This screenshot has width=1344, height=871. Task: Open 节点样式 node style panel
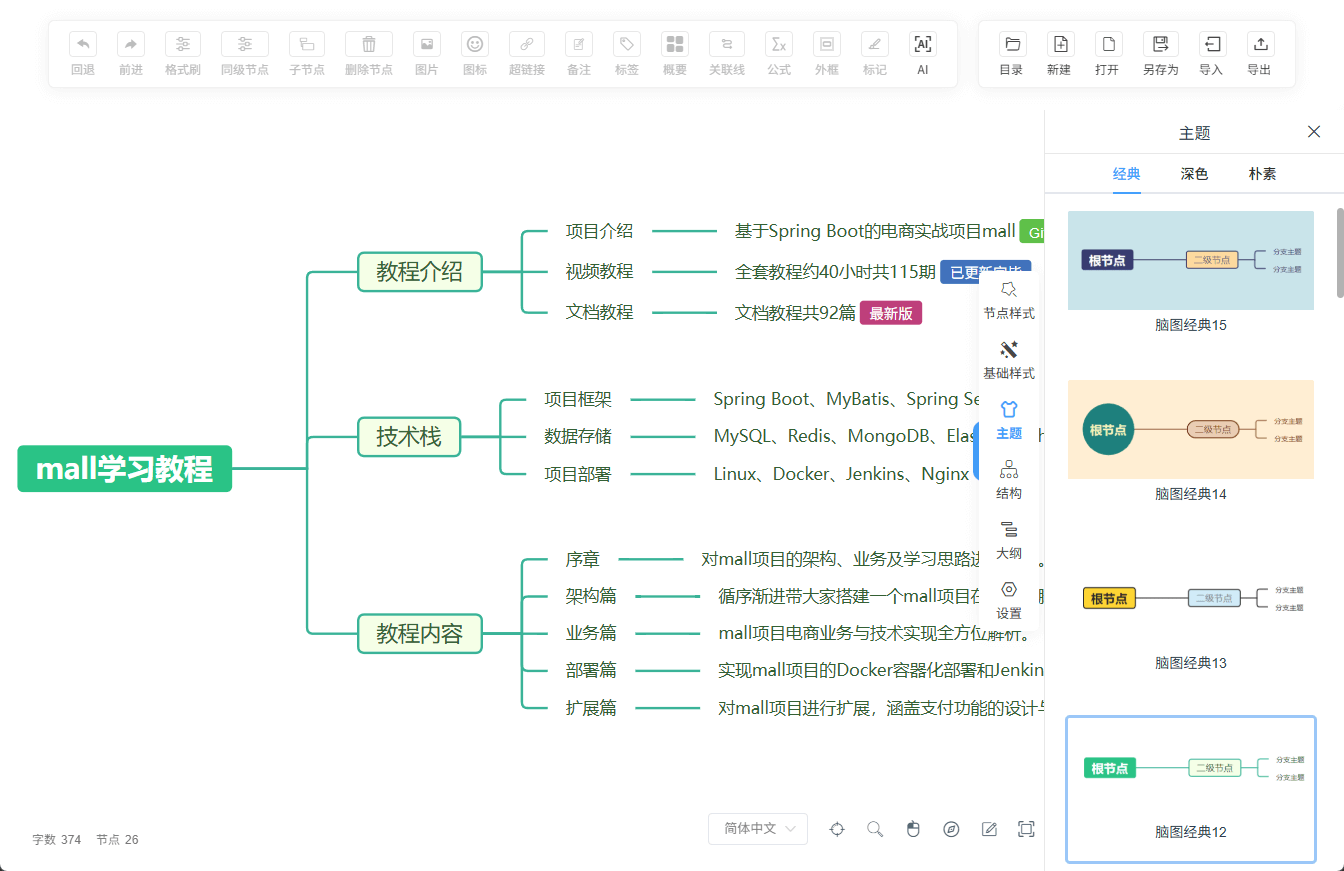point(1008,300)
